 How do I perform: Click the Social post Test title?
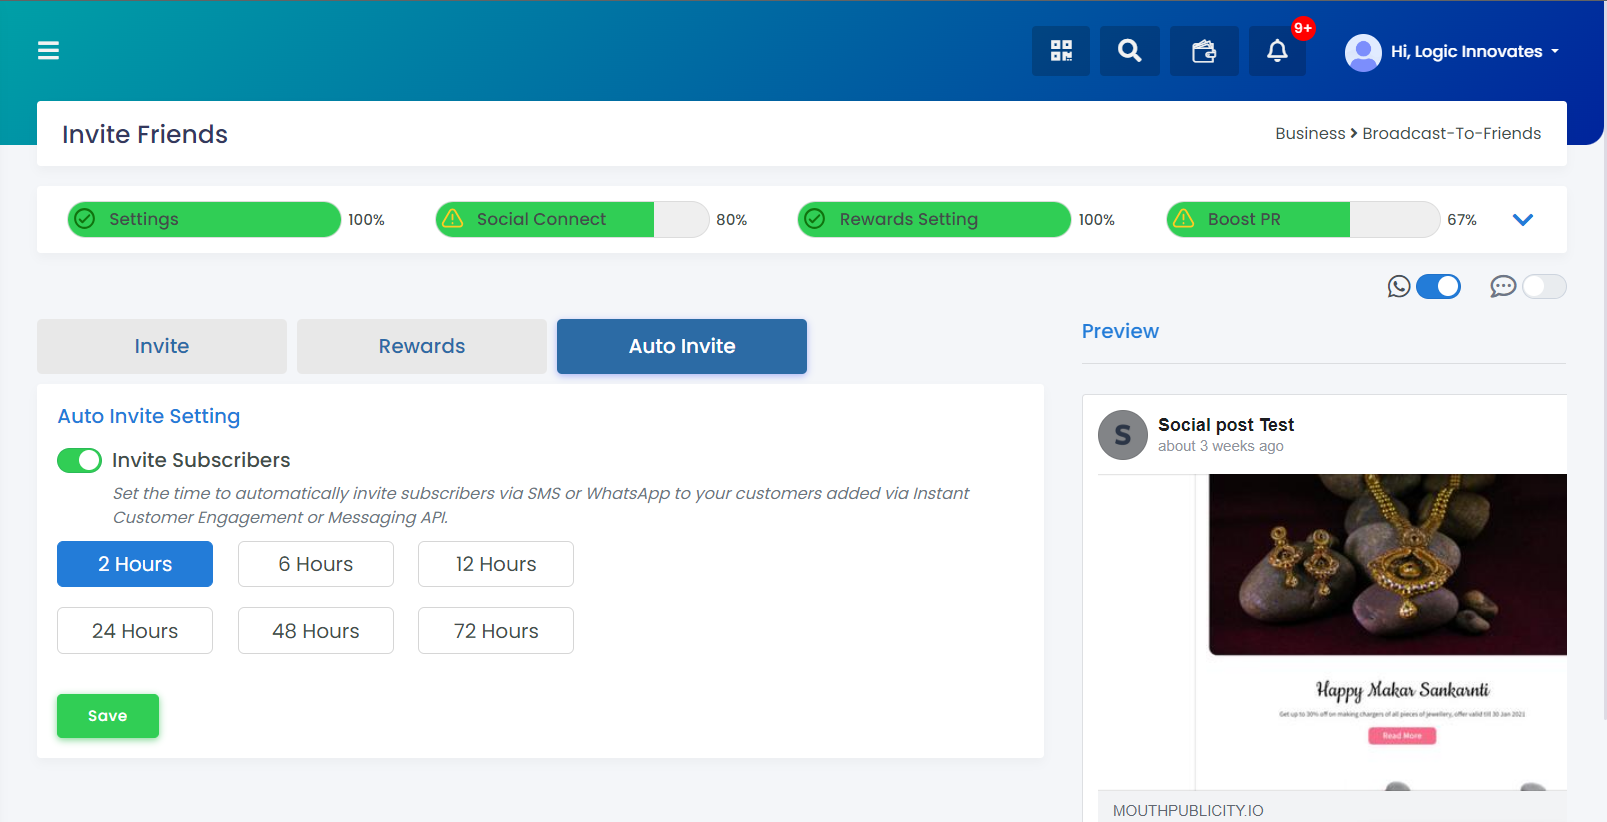coord(1226,425)
